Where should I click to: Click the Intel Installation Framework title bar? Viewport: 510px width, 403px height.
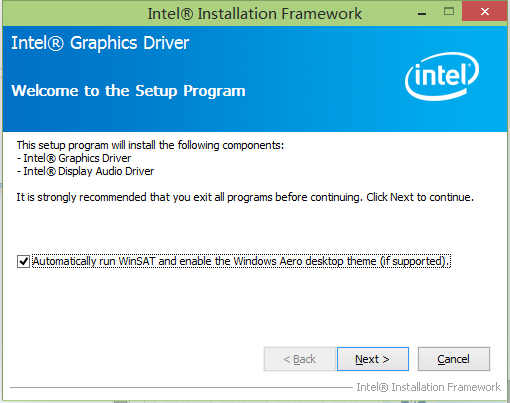pyautogui.click(x=255, y=14)
